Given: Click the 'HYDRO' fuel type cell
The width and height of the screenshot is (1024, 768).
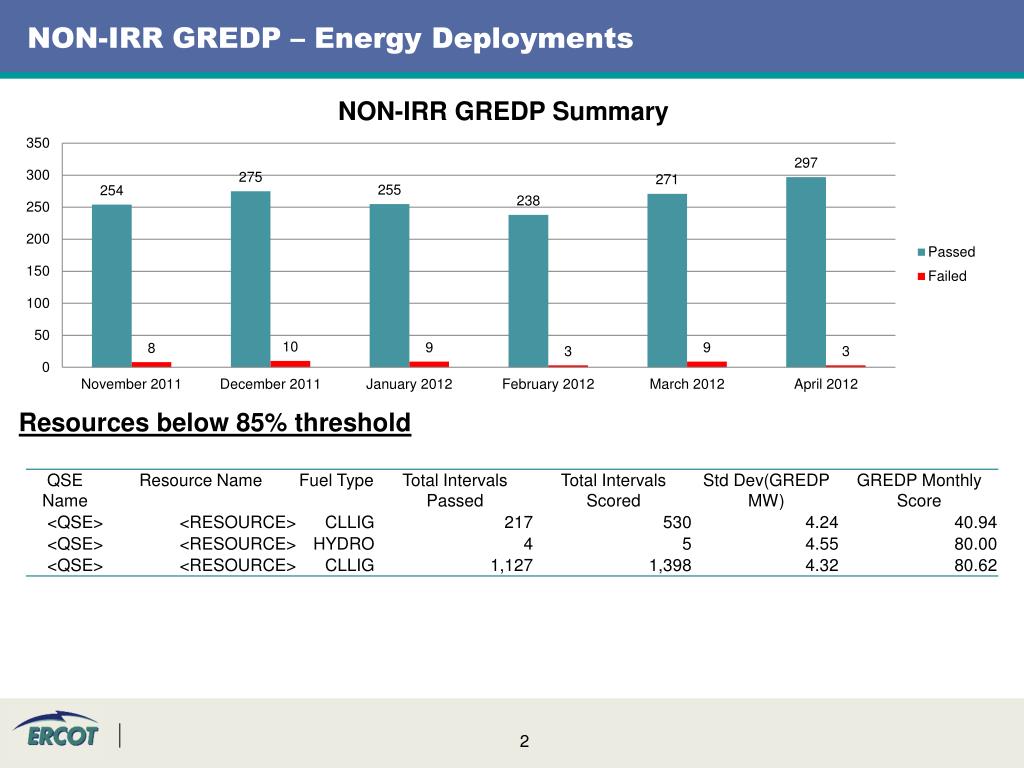Looking at the screenshot, I should pos(344,544).
